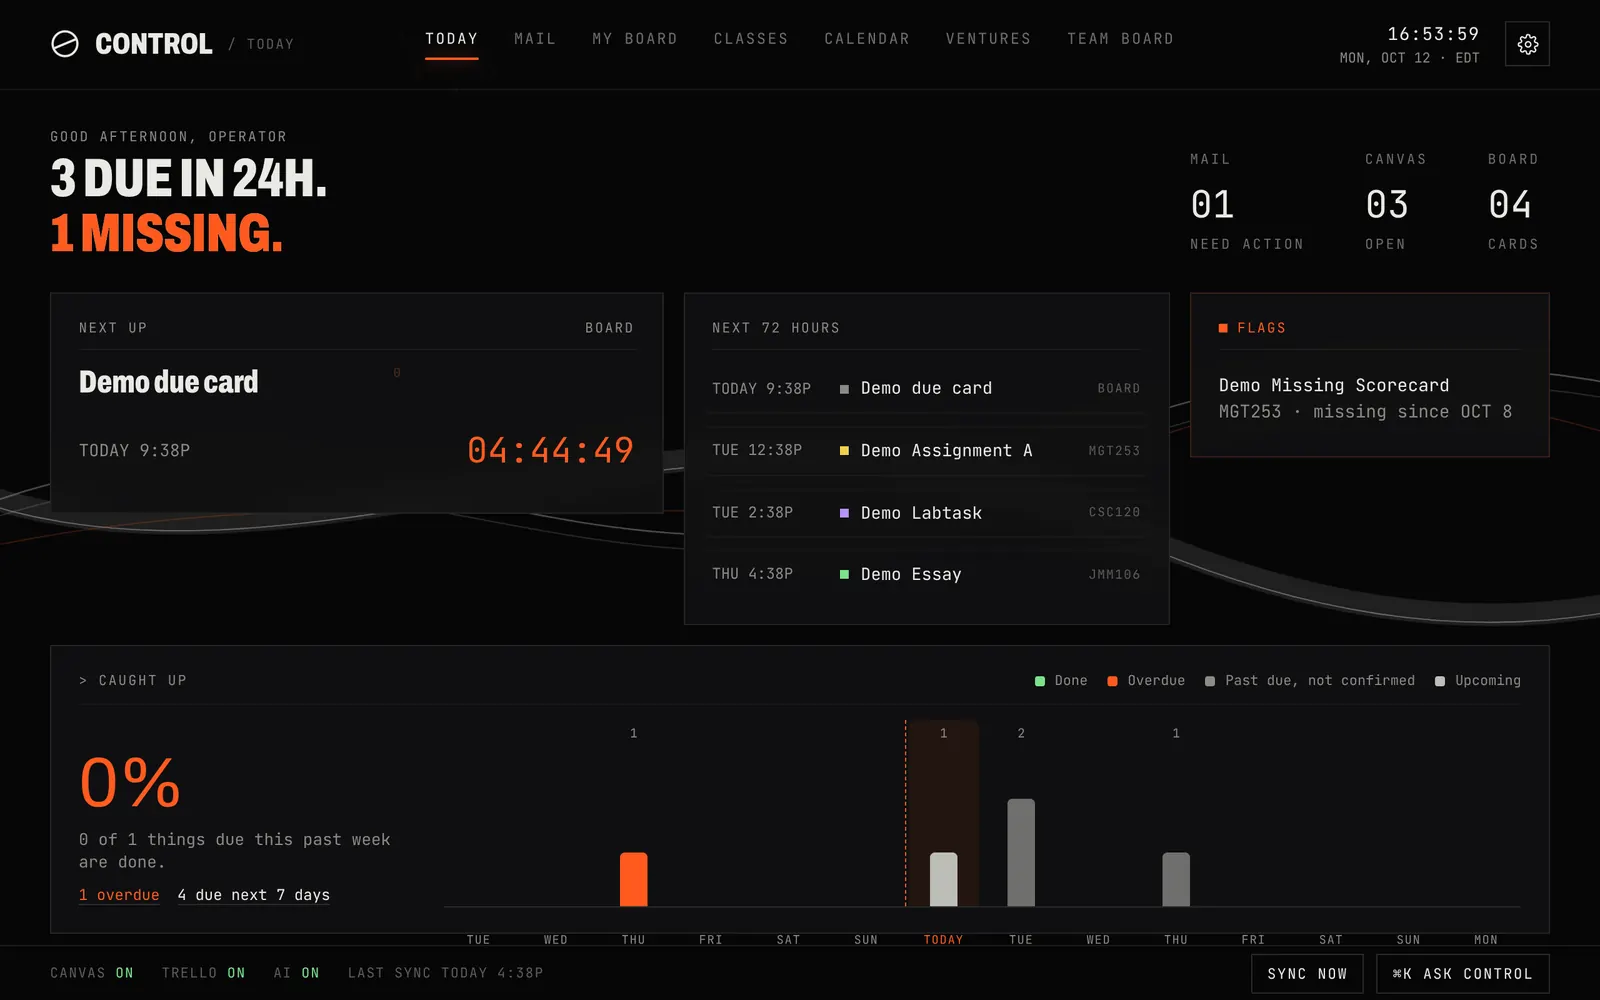The height and width of the screenshot is (1000, 1600).
Task: Click the green Done legend dot
Action: pos(1040,681)
